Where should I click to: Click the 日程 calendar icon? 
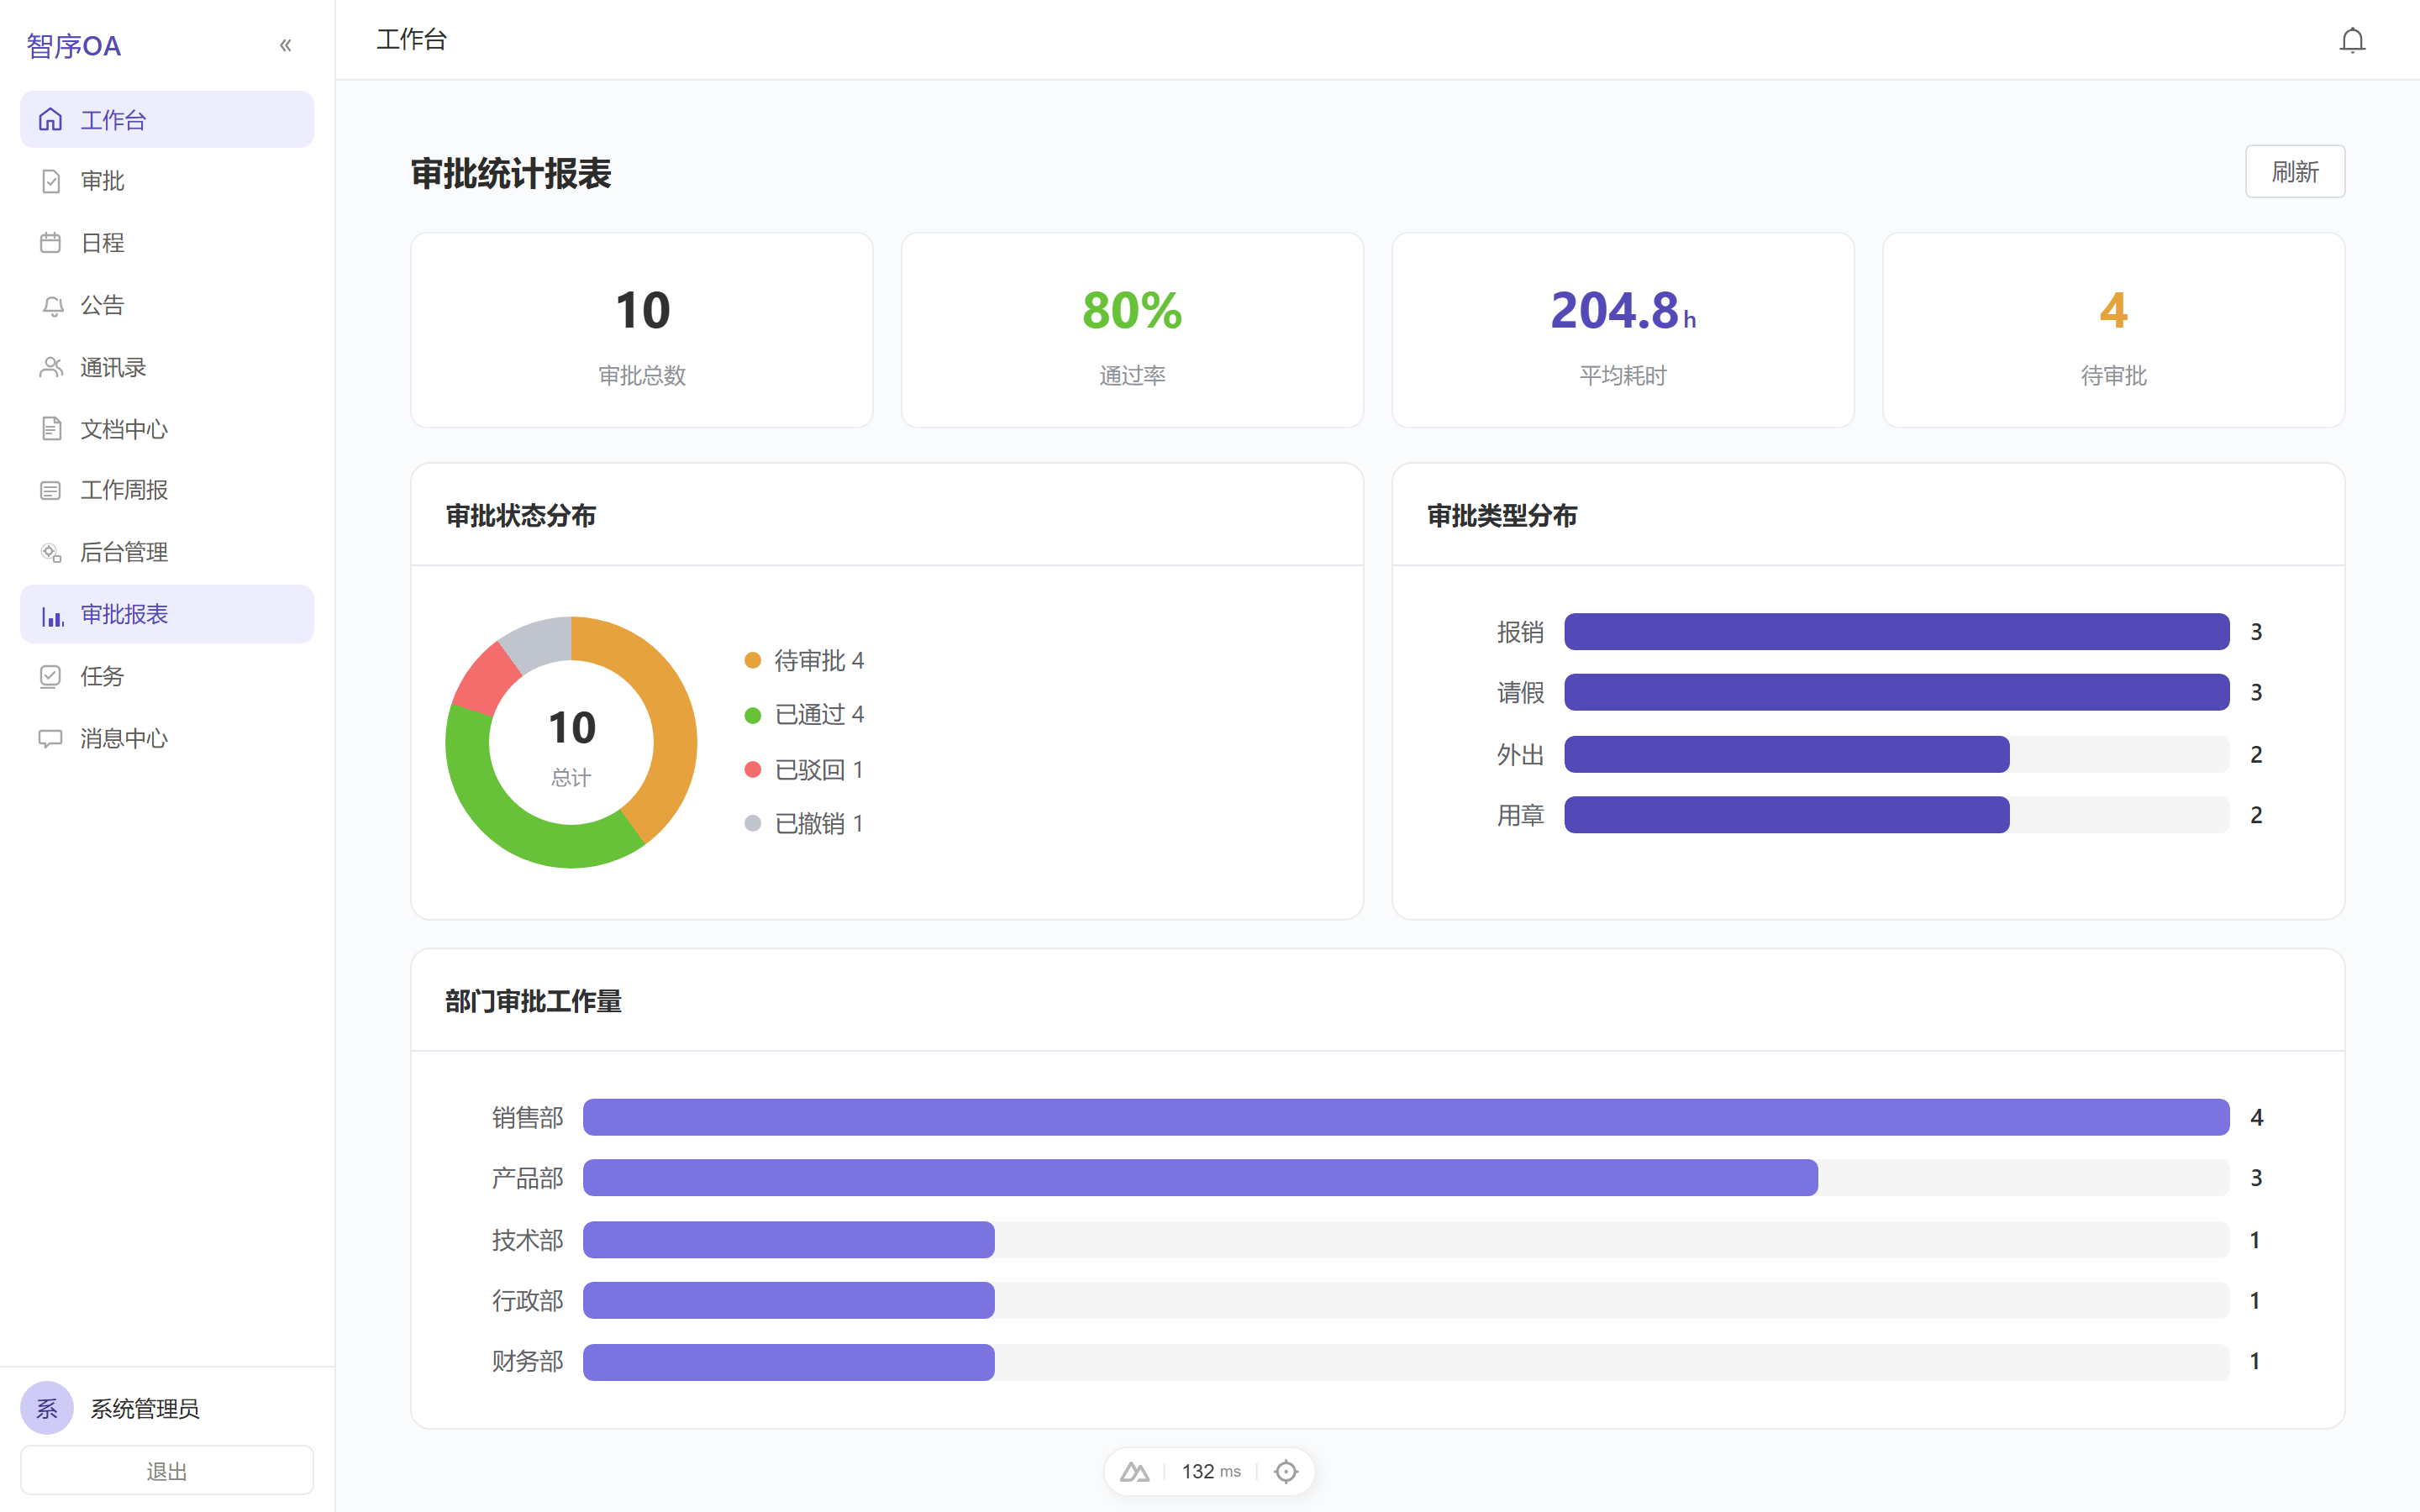click(x=51, y=243)
